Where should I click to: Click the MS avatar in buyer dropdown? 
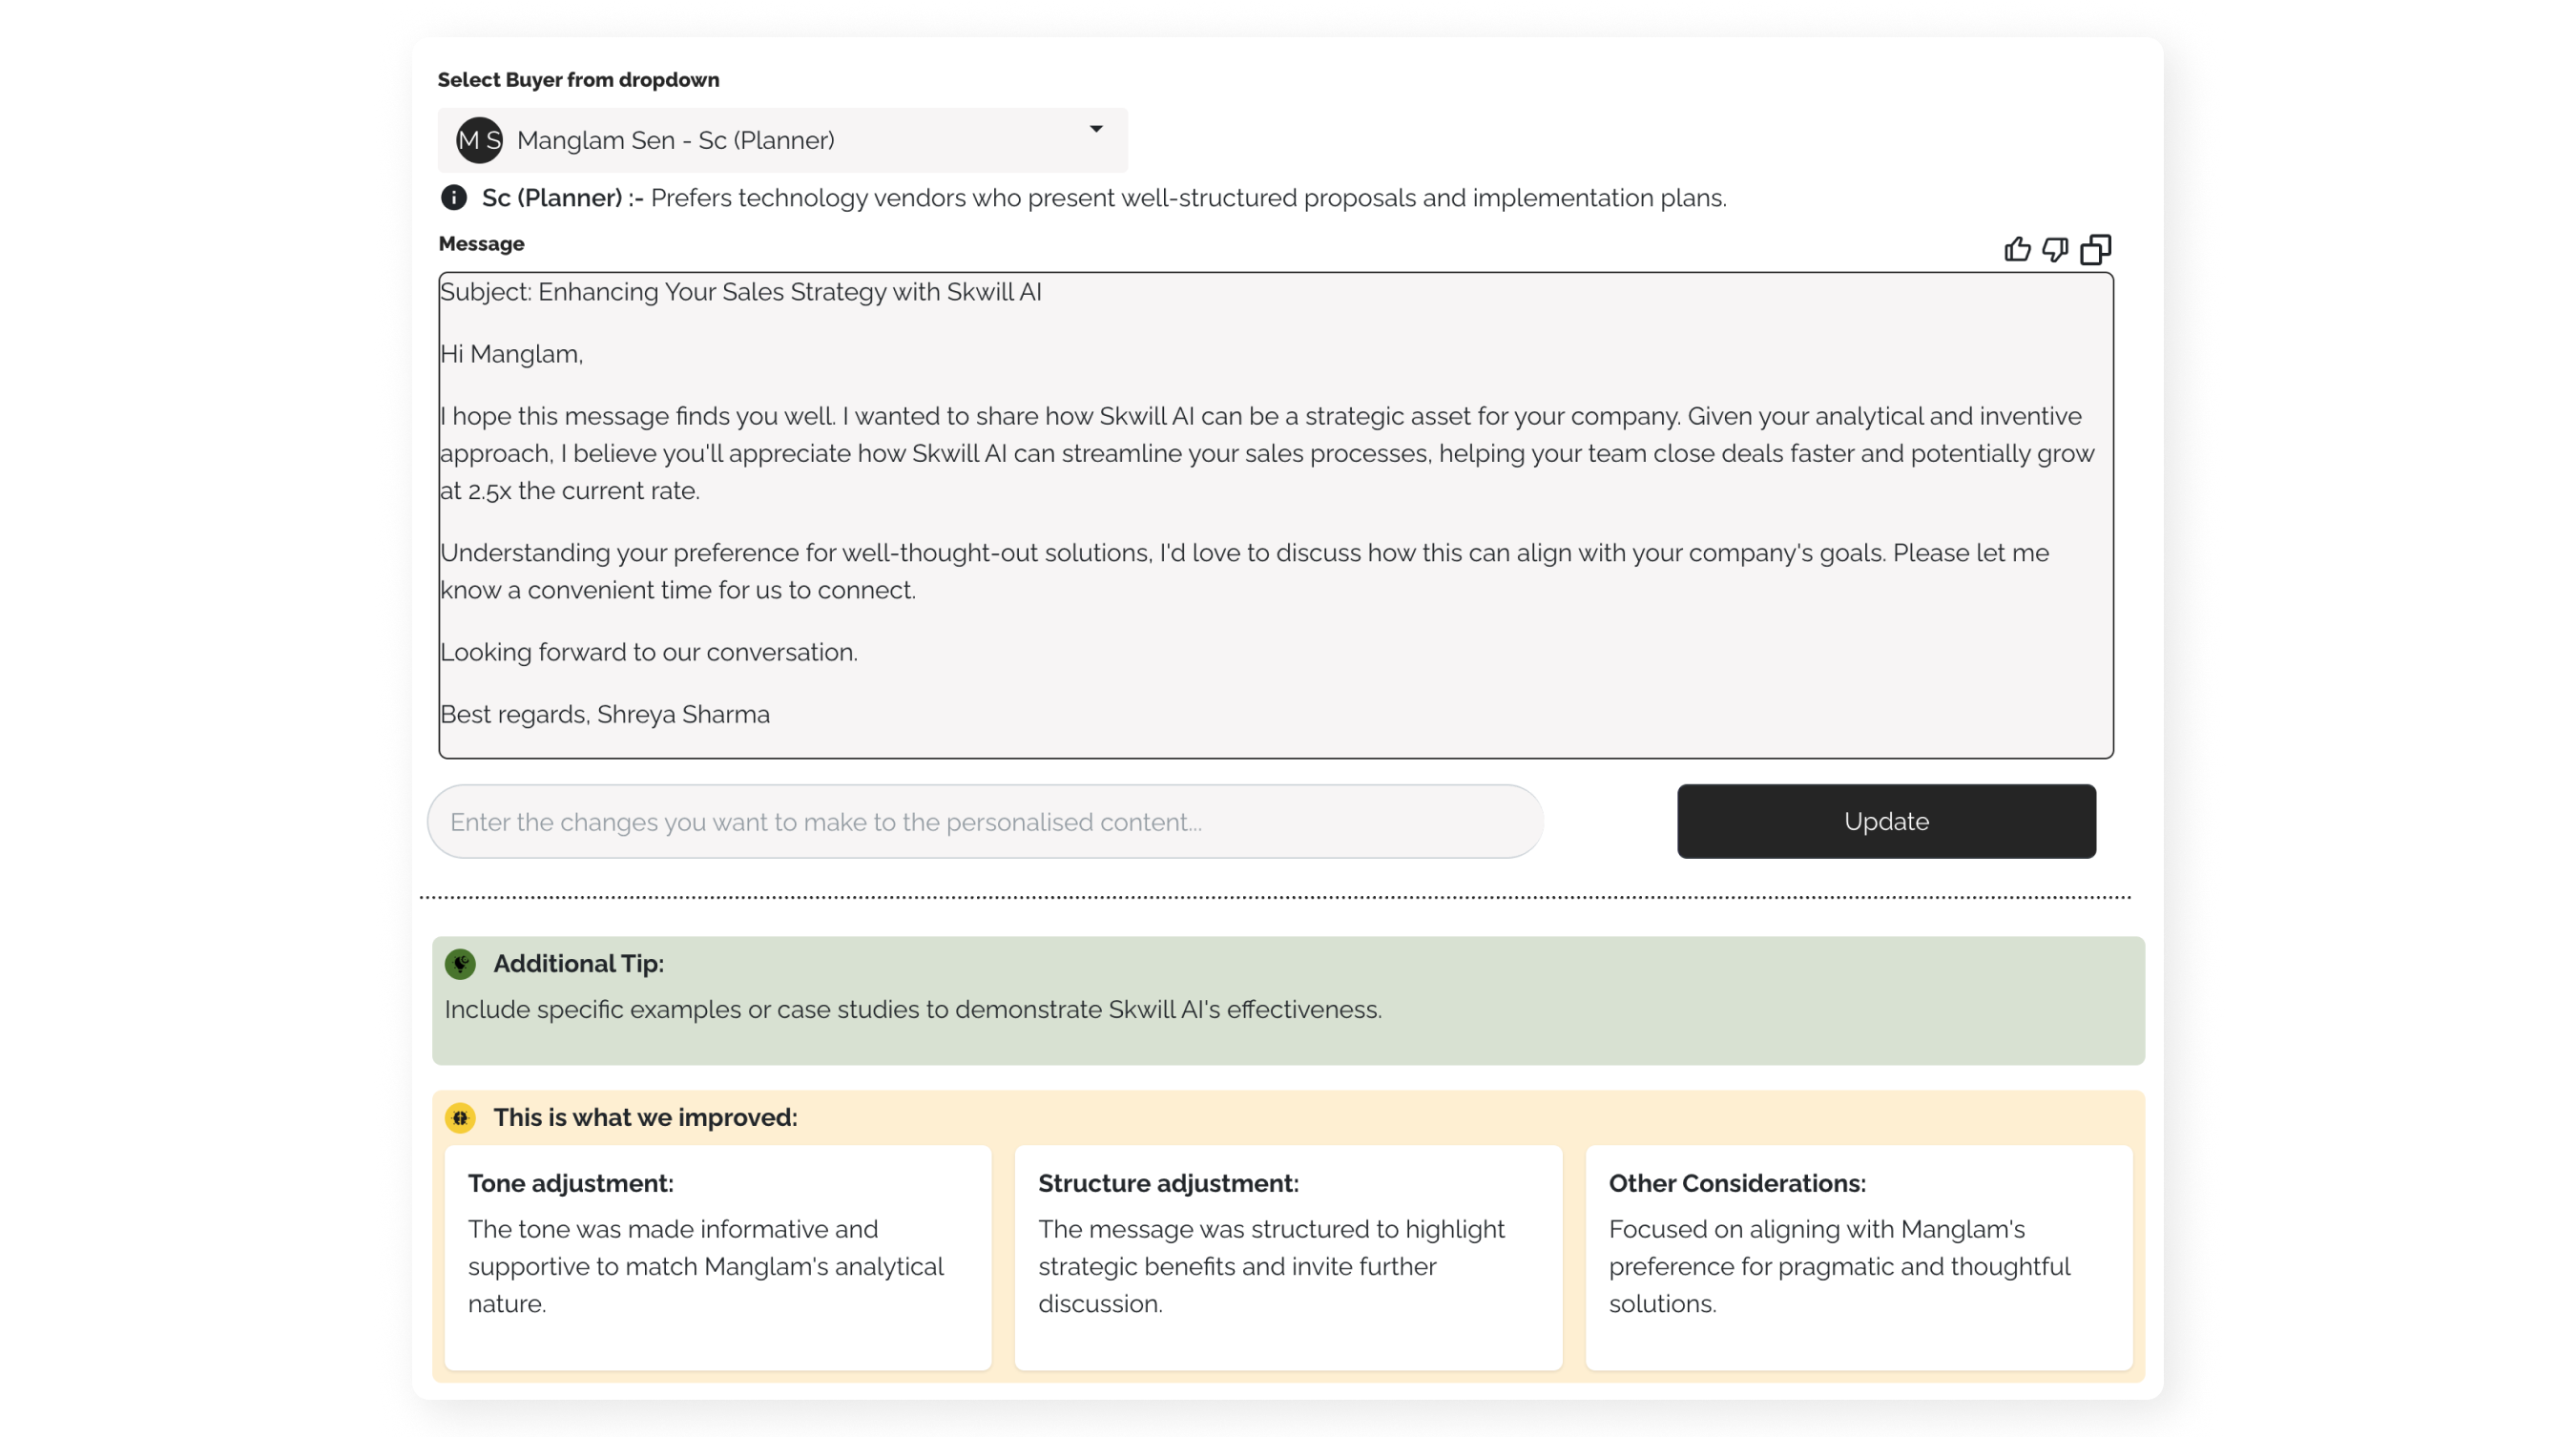tap(479, 140)
